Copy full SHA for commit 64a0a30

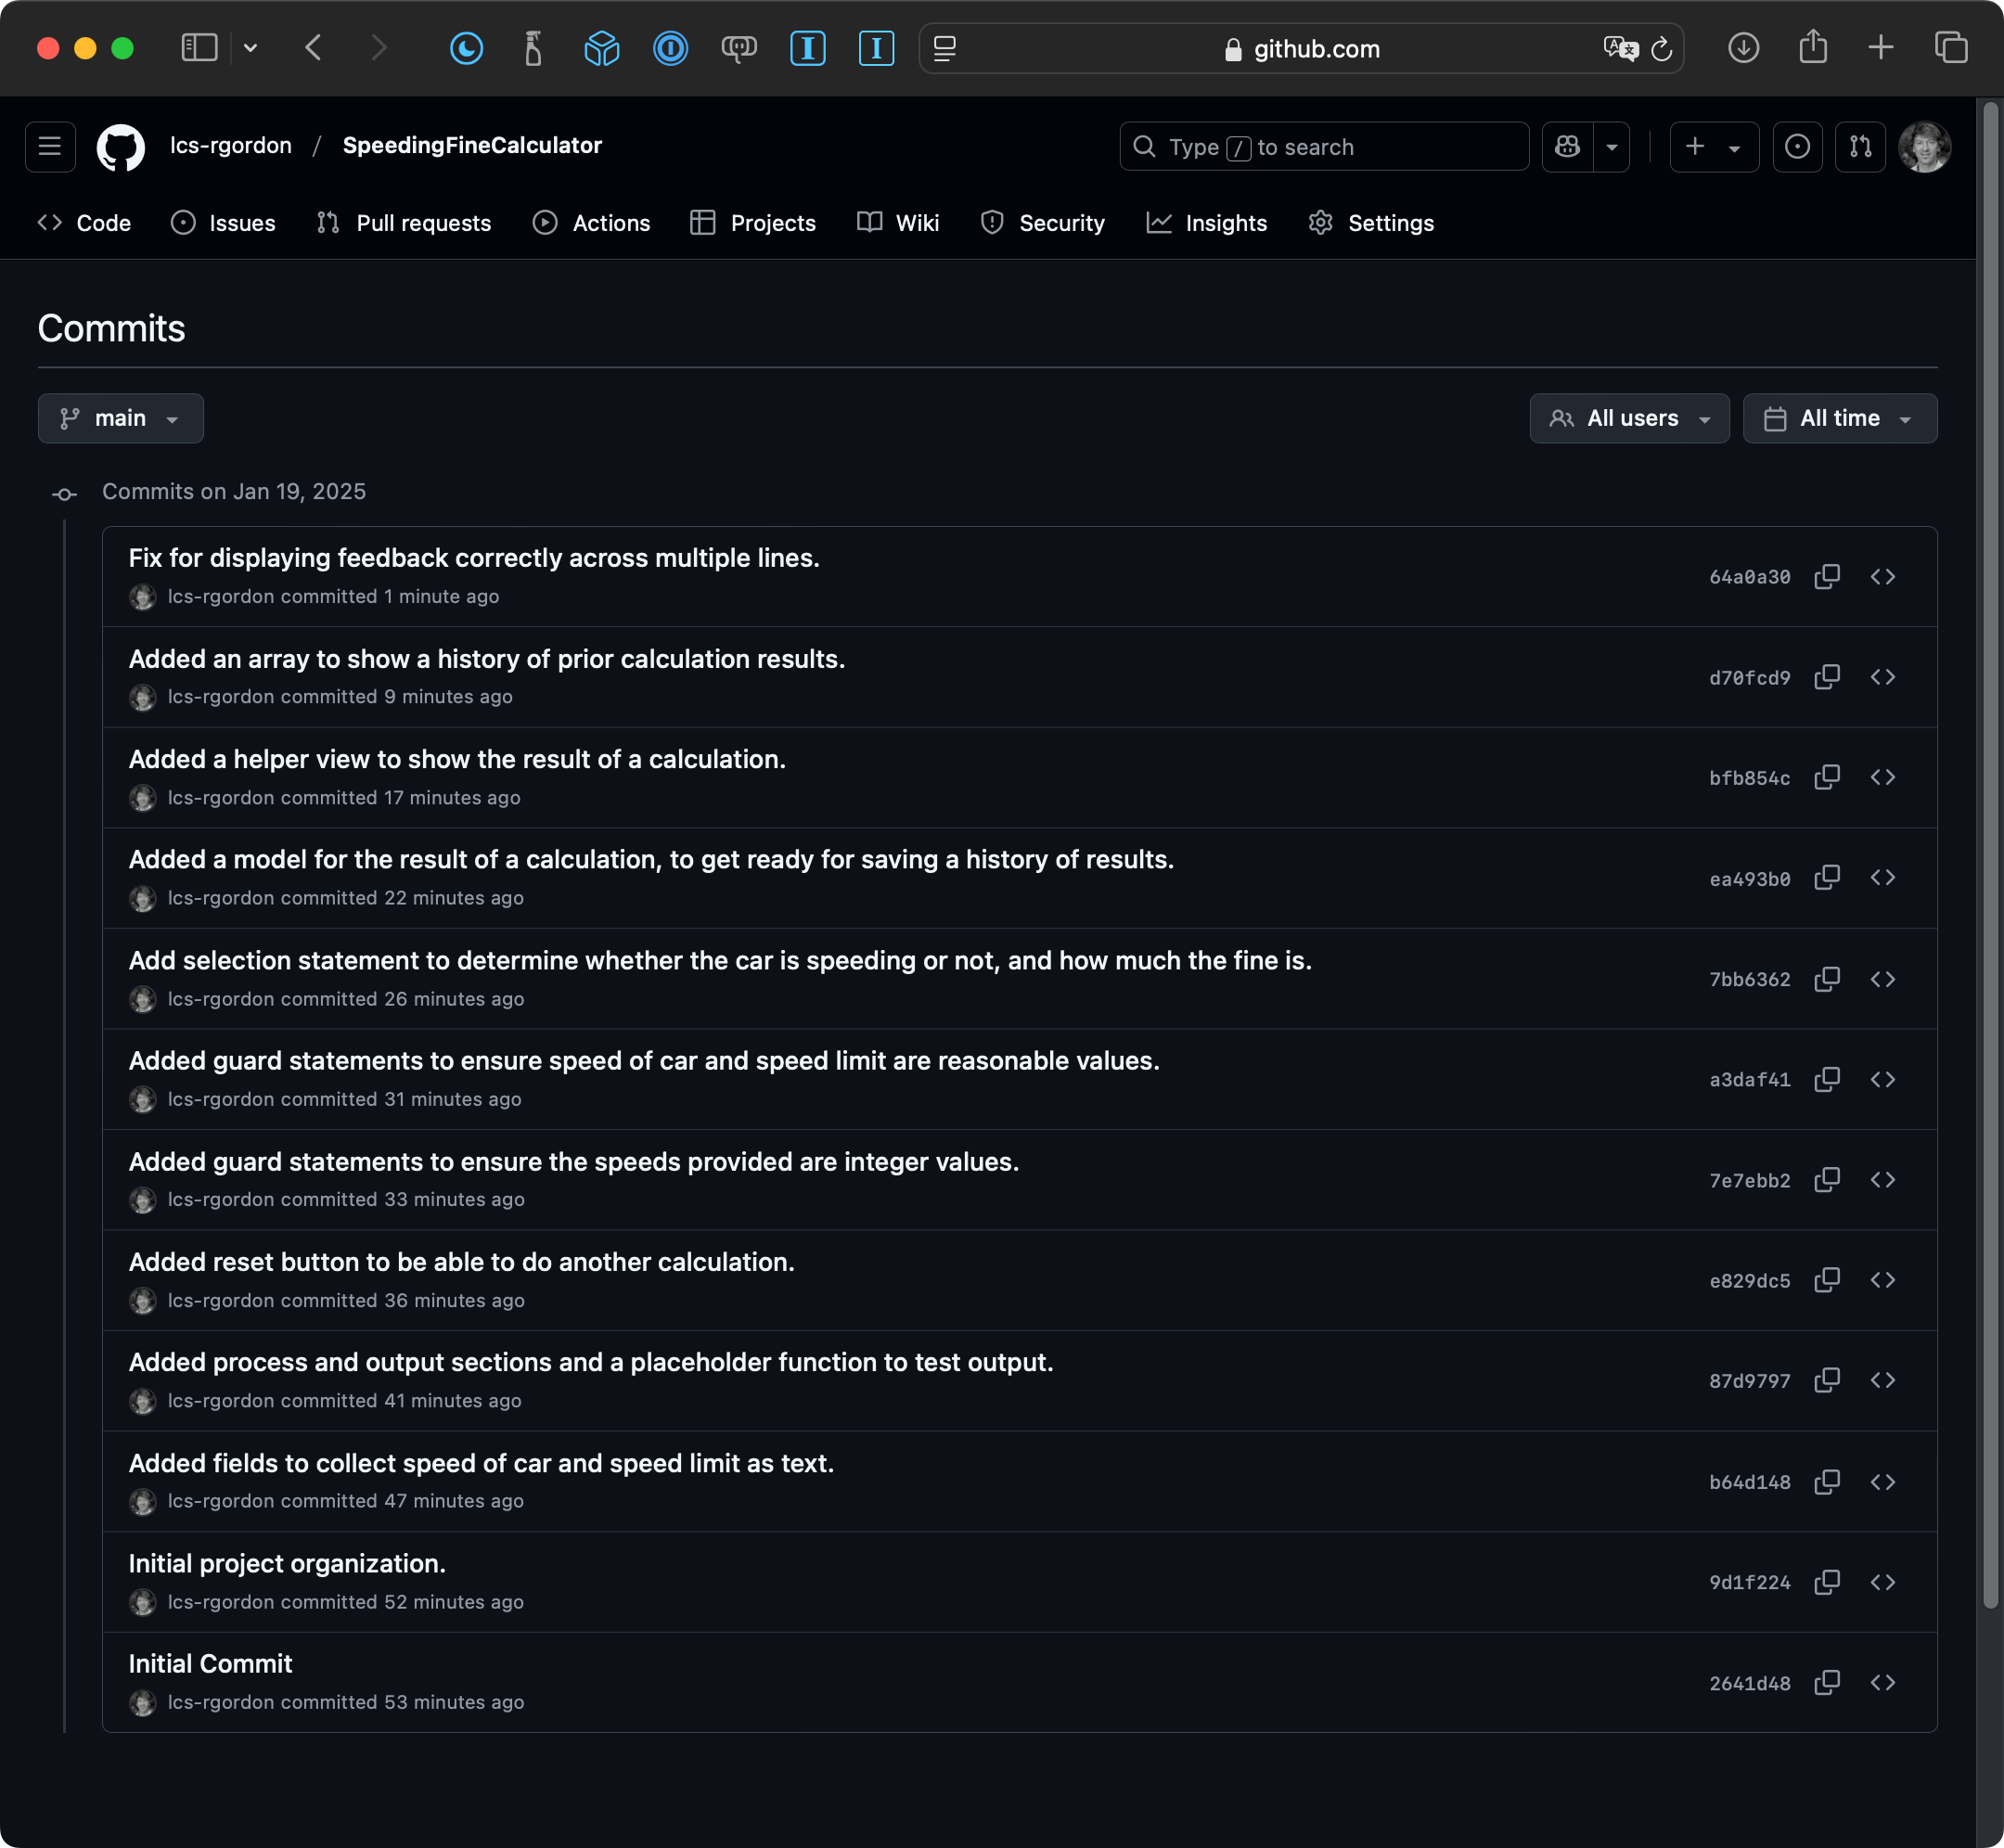[x=1826, y=577]
